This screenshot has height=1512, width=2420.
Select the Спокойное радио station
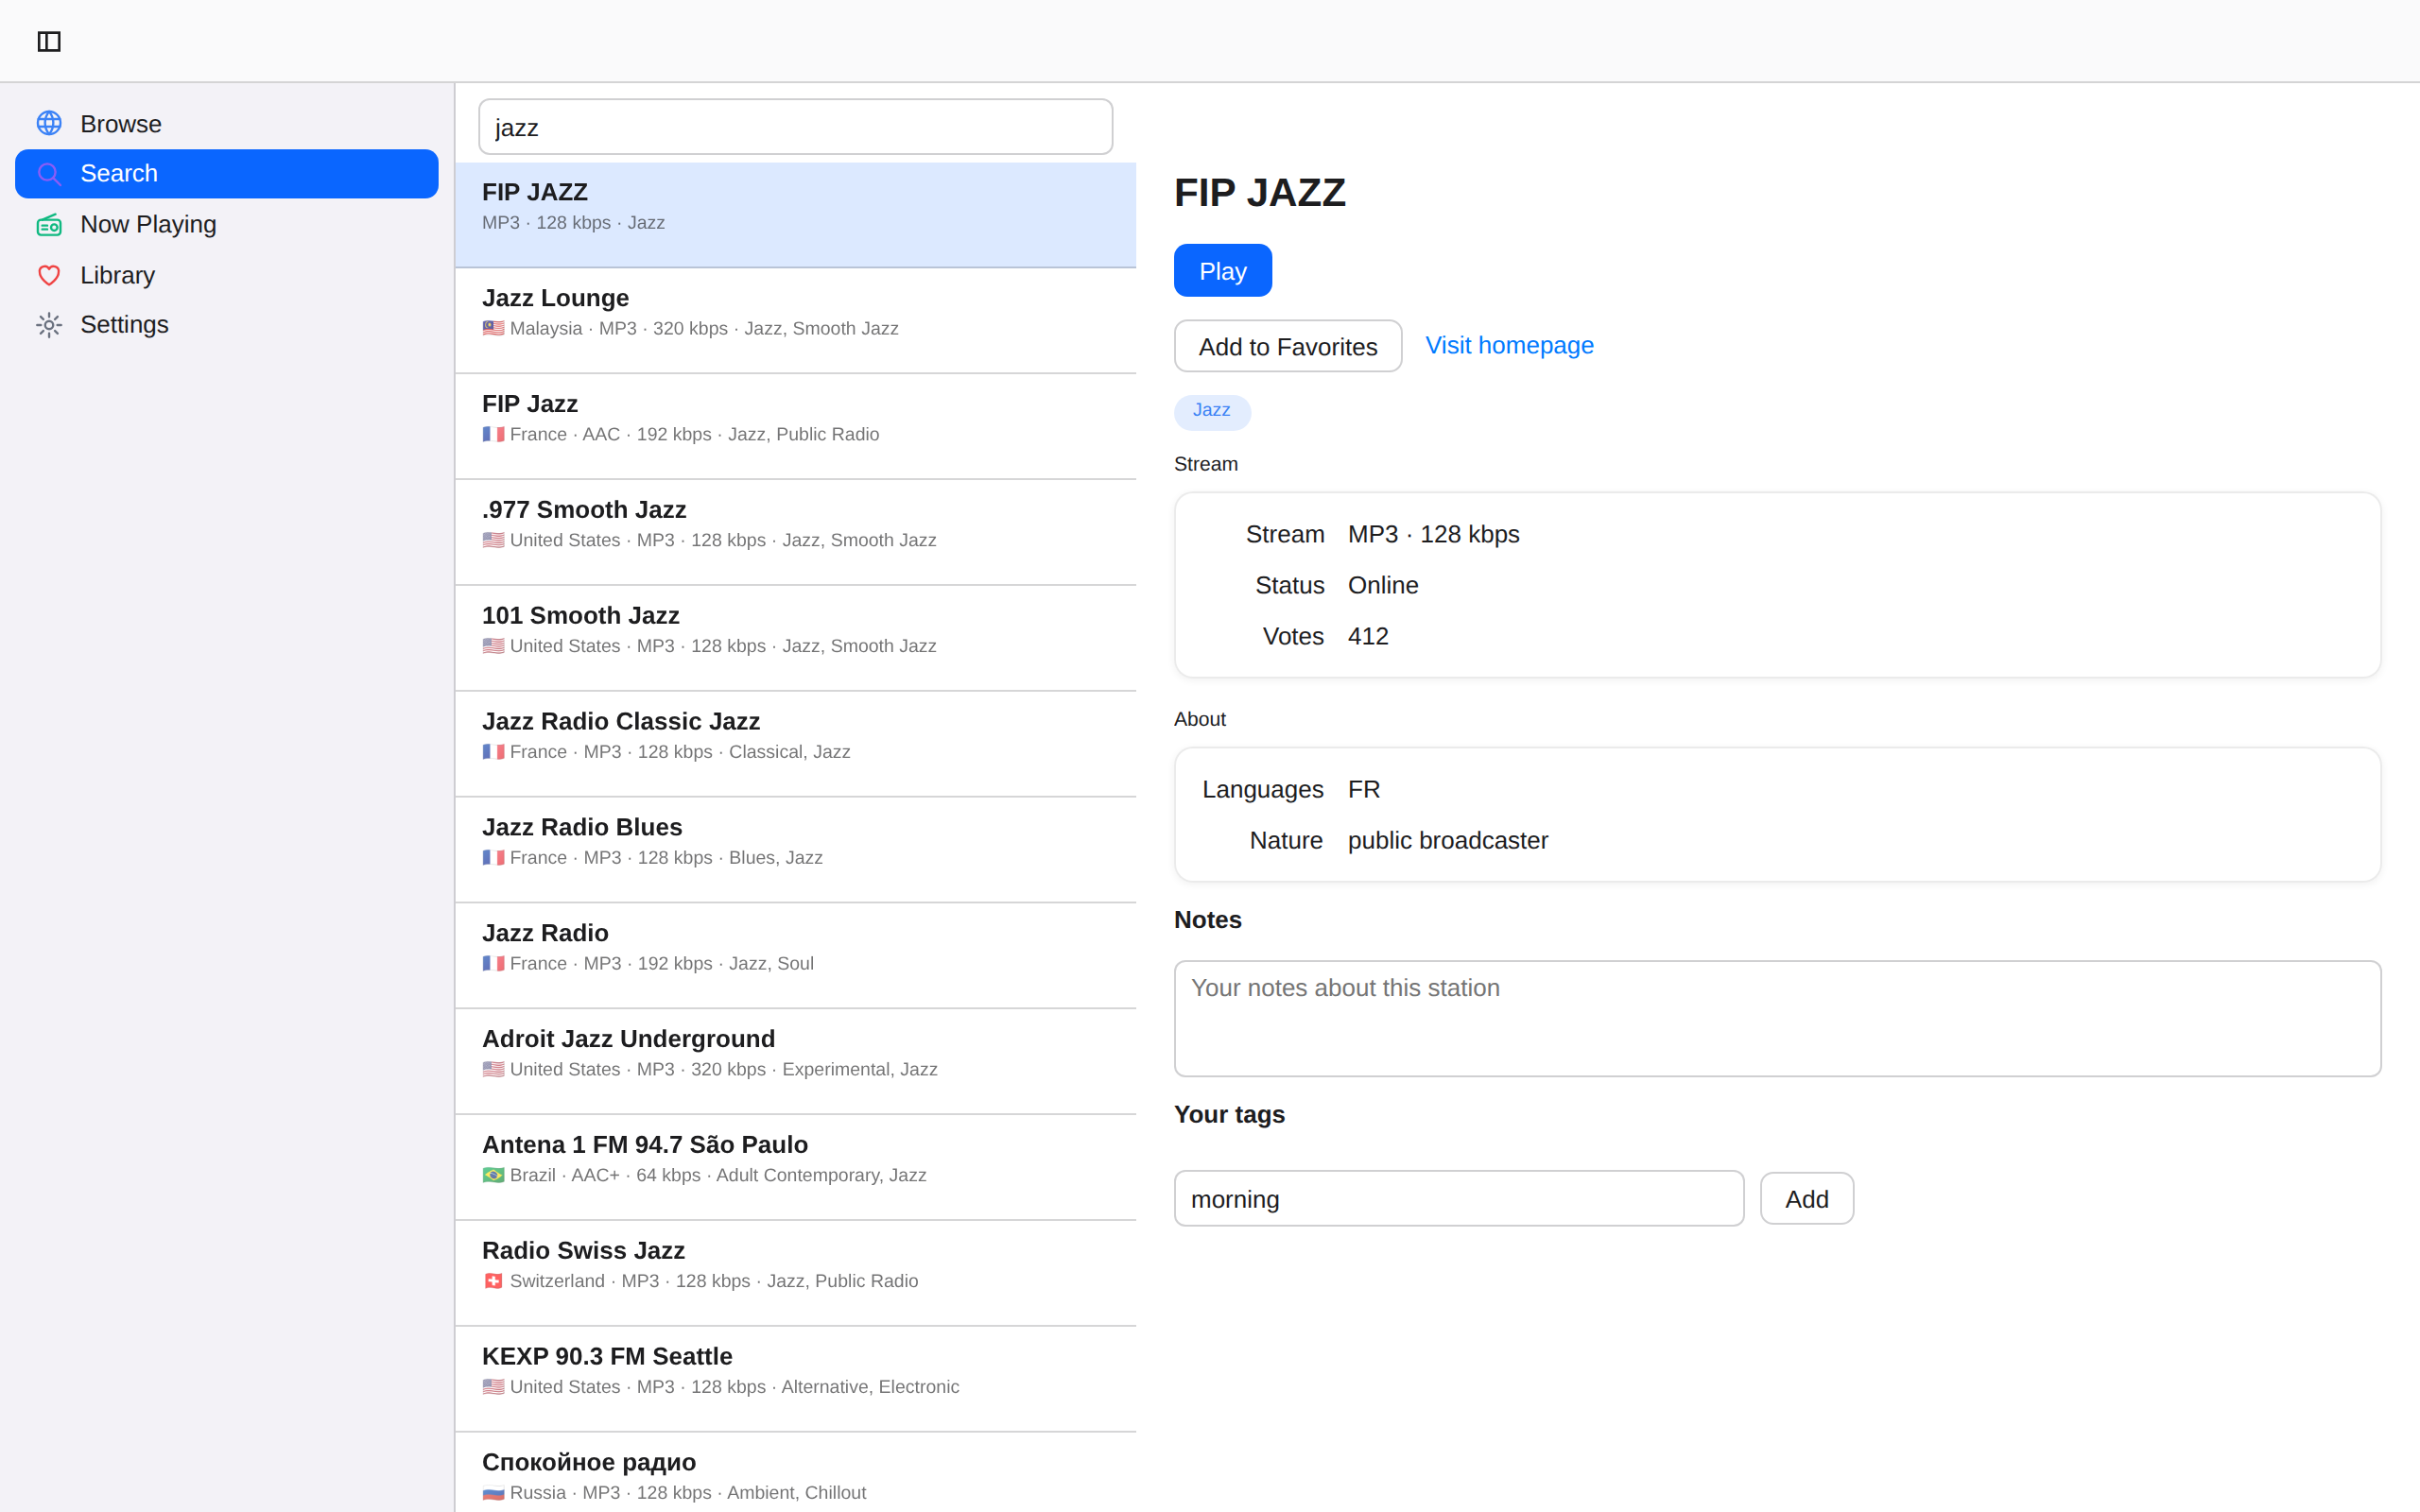(x=795, y=1473)
